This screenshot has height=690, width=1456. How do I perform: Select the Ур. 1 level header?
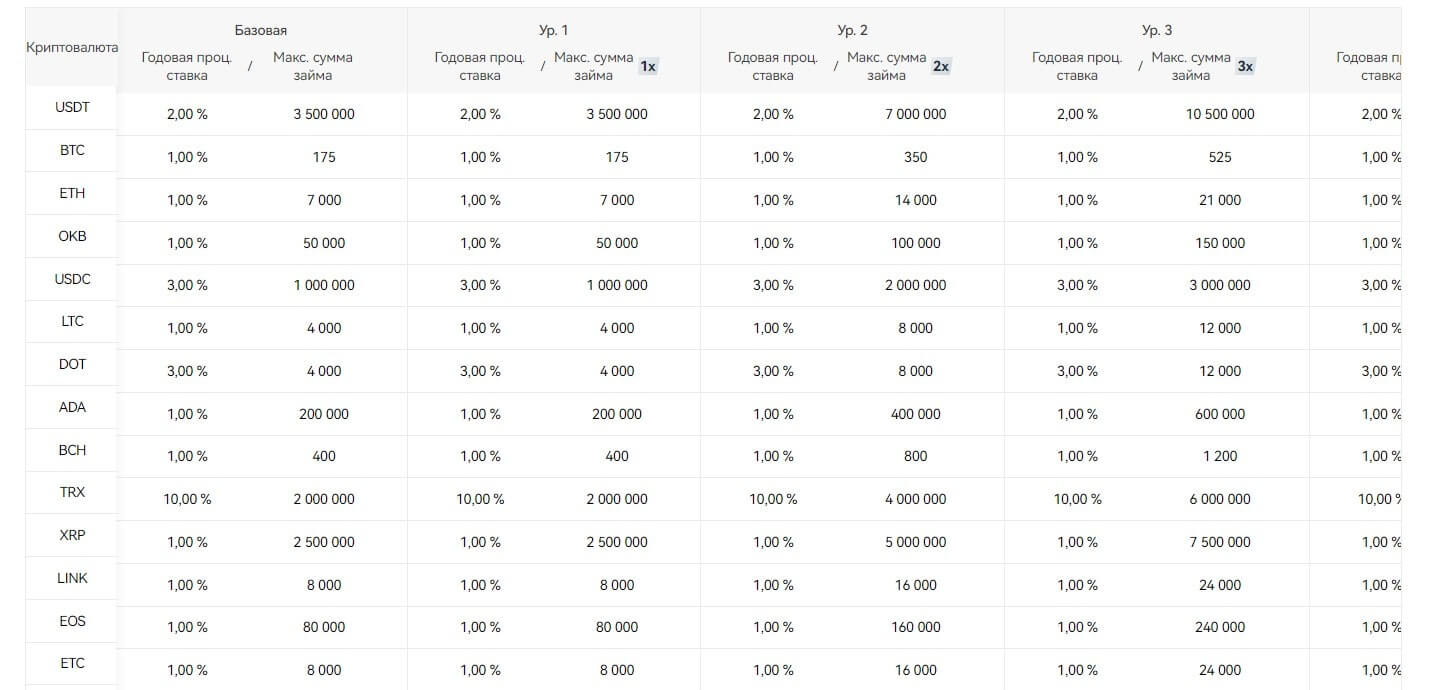tap(554, 31)
